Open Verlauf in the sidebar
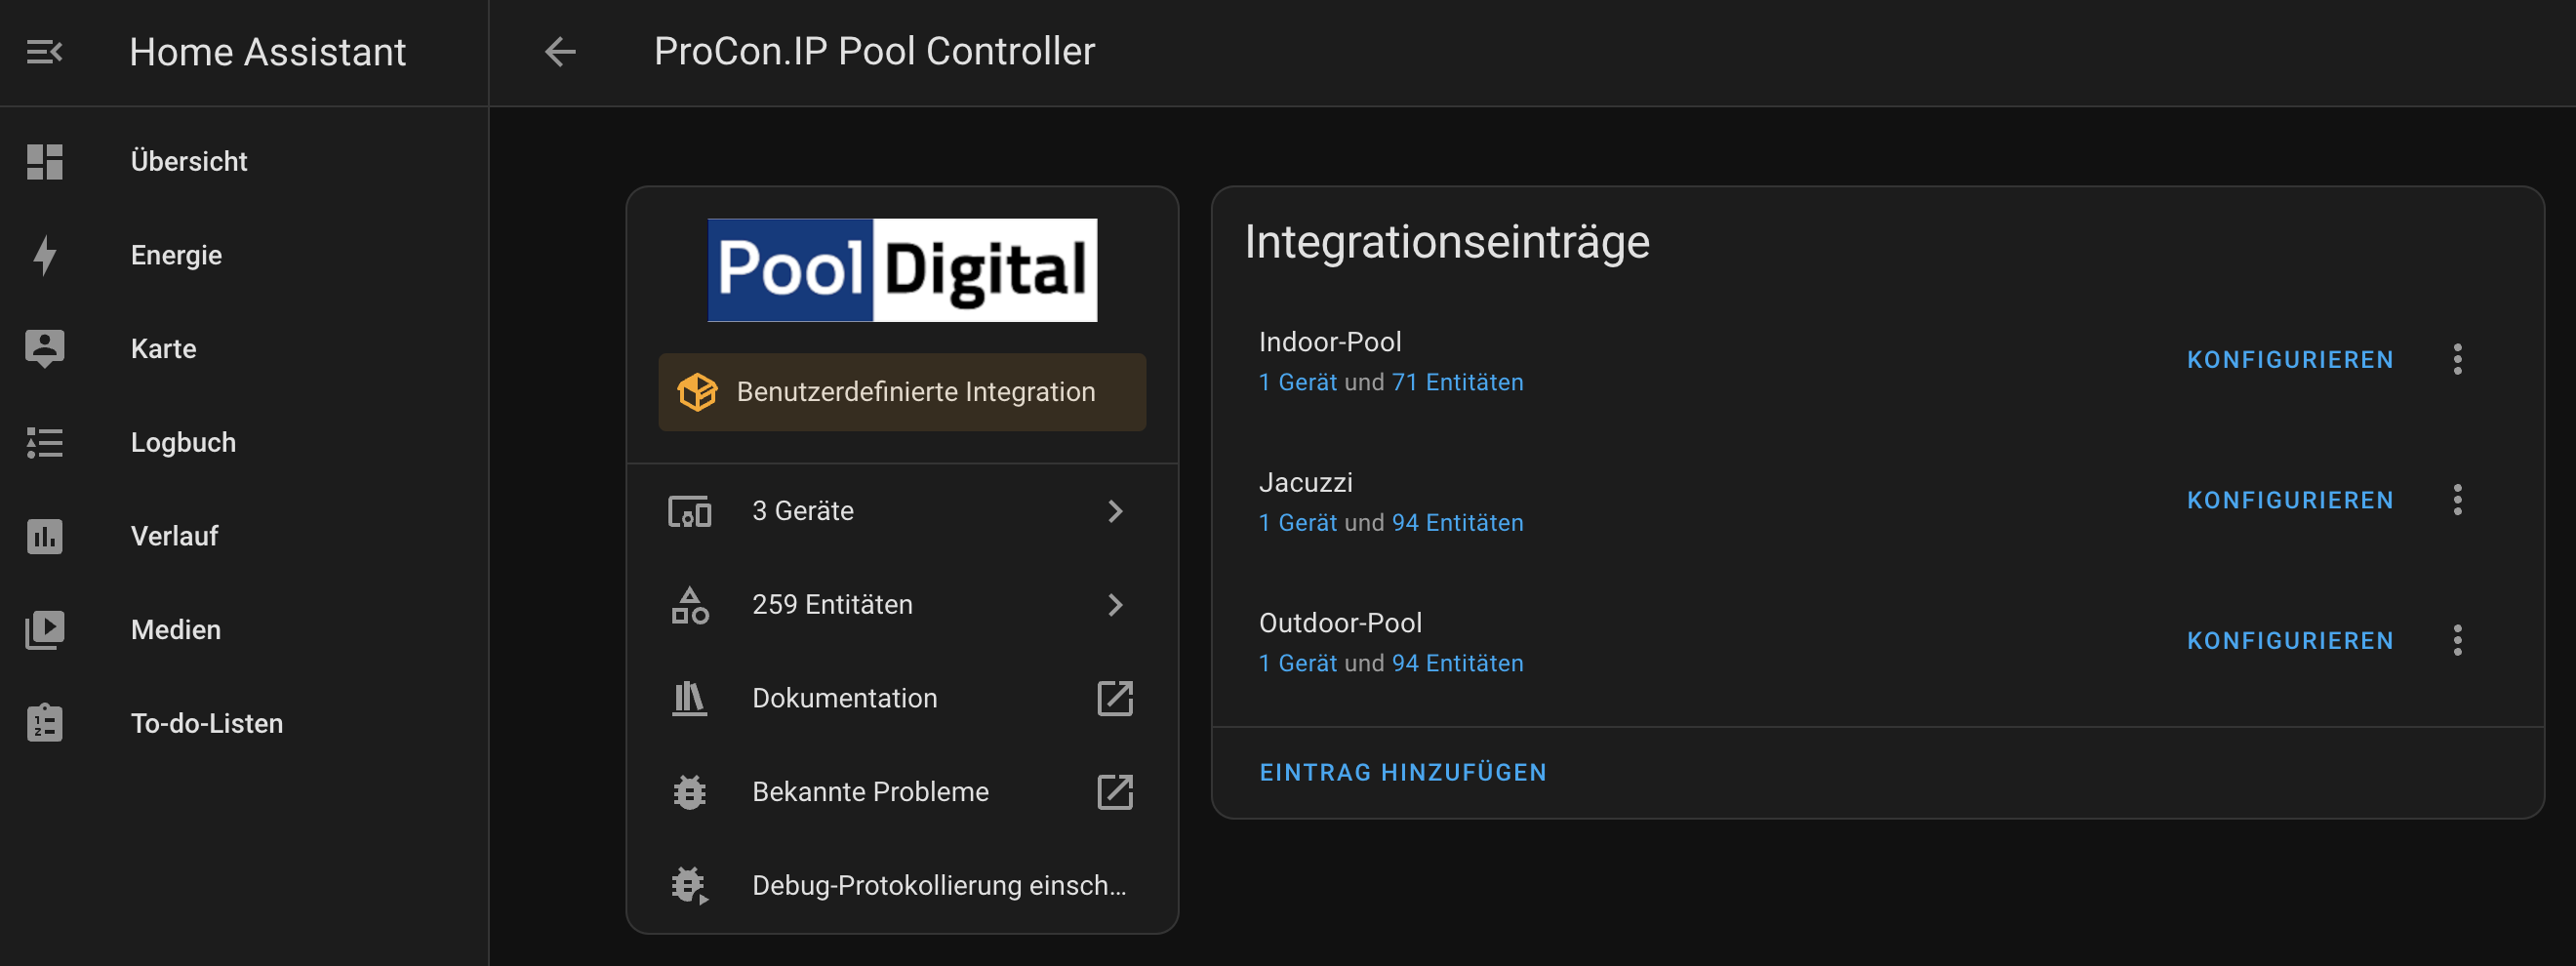The height and width of the screenshot is (966, 2576). 244,536
